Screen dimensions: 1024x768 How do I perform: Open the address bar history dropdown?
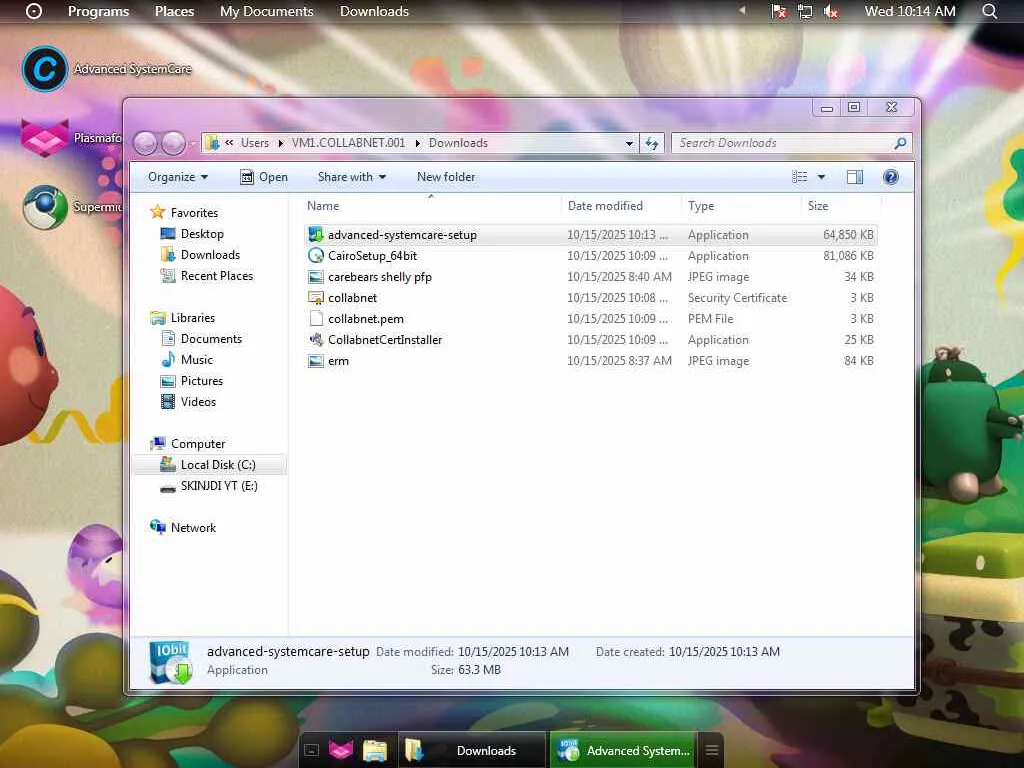[629, 143]
